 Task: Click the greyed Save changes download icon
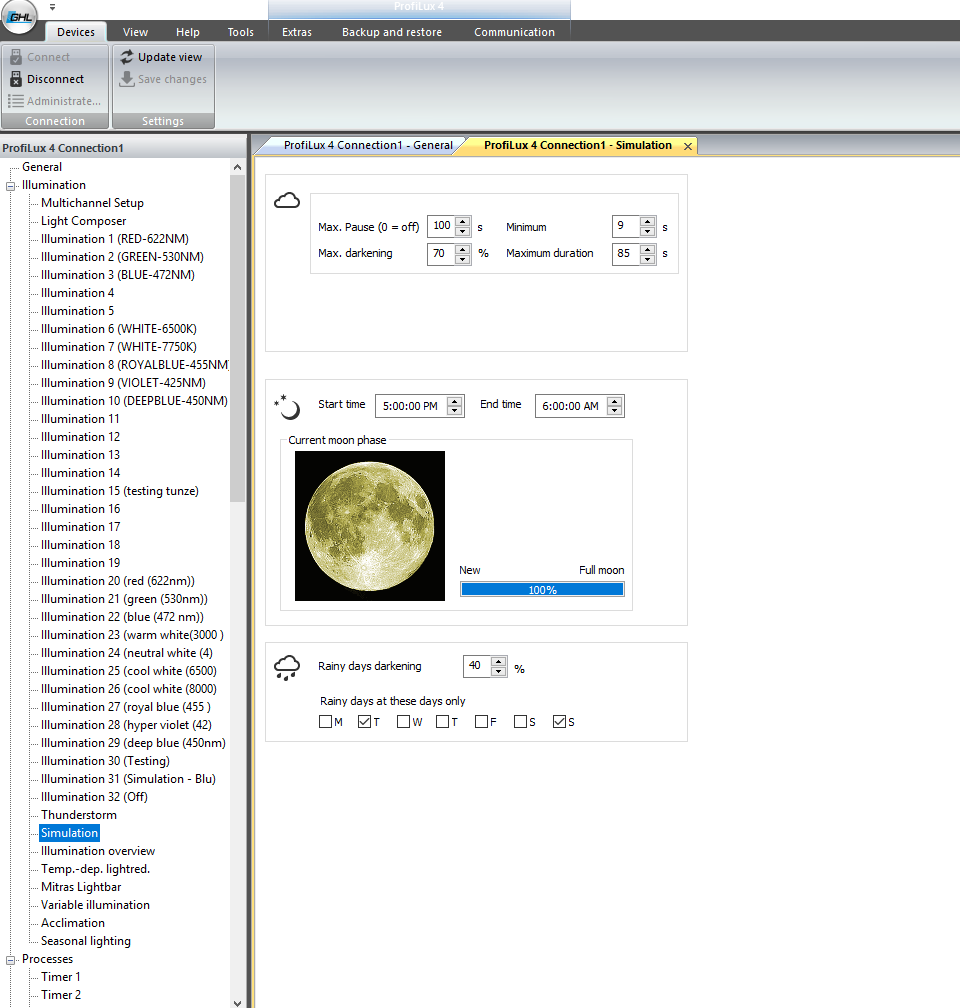coord(127,79)
